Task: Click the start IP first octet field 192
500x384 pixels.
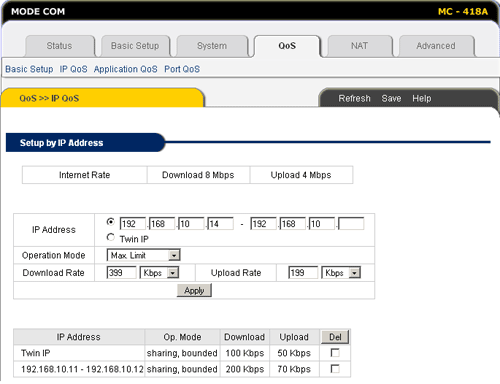Action: 133,224
